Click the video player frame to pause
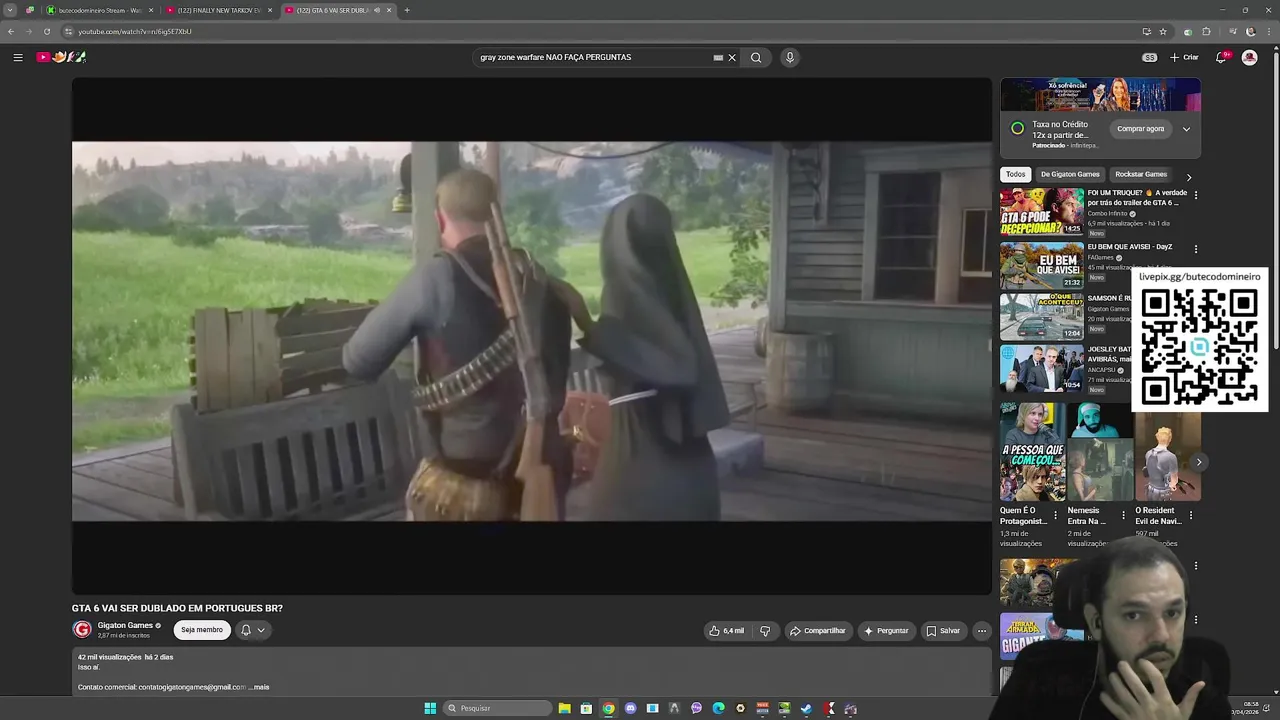1280x720 pixels. click(532, 336)
